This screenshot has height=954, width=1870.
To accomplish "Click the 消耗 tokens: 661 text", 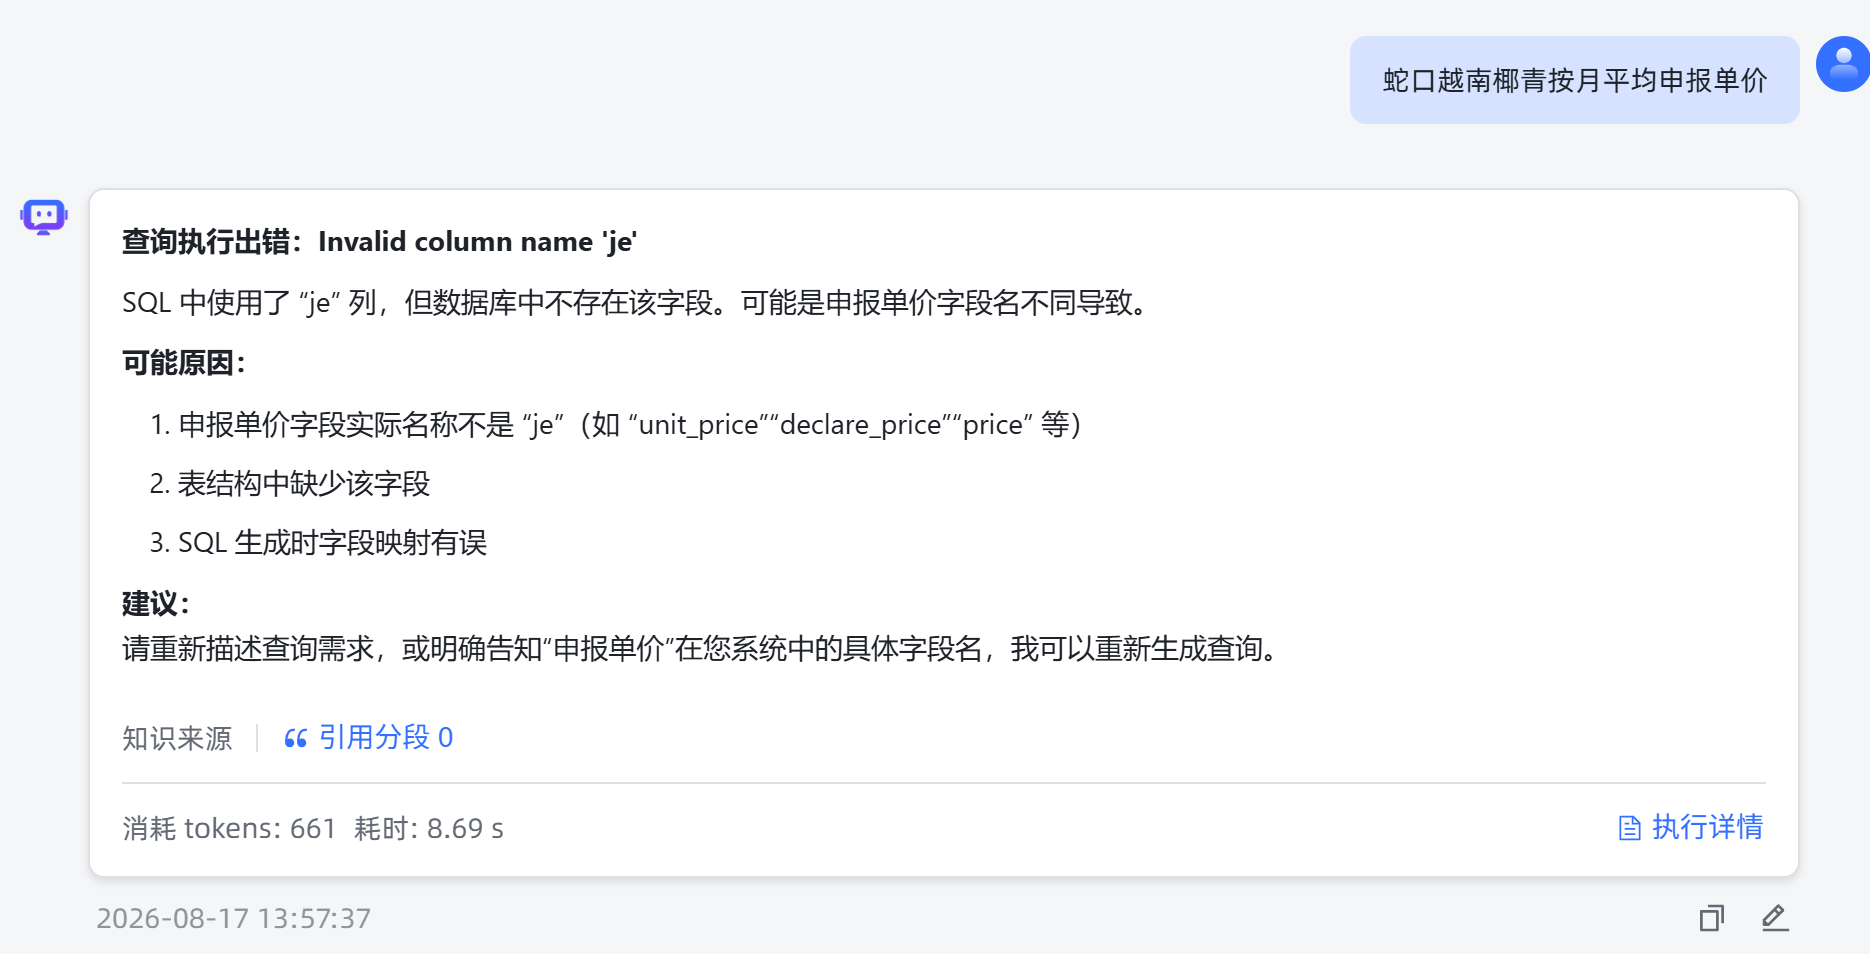I will click(x=229, y=828).
